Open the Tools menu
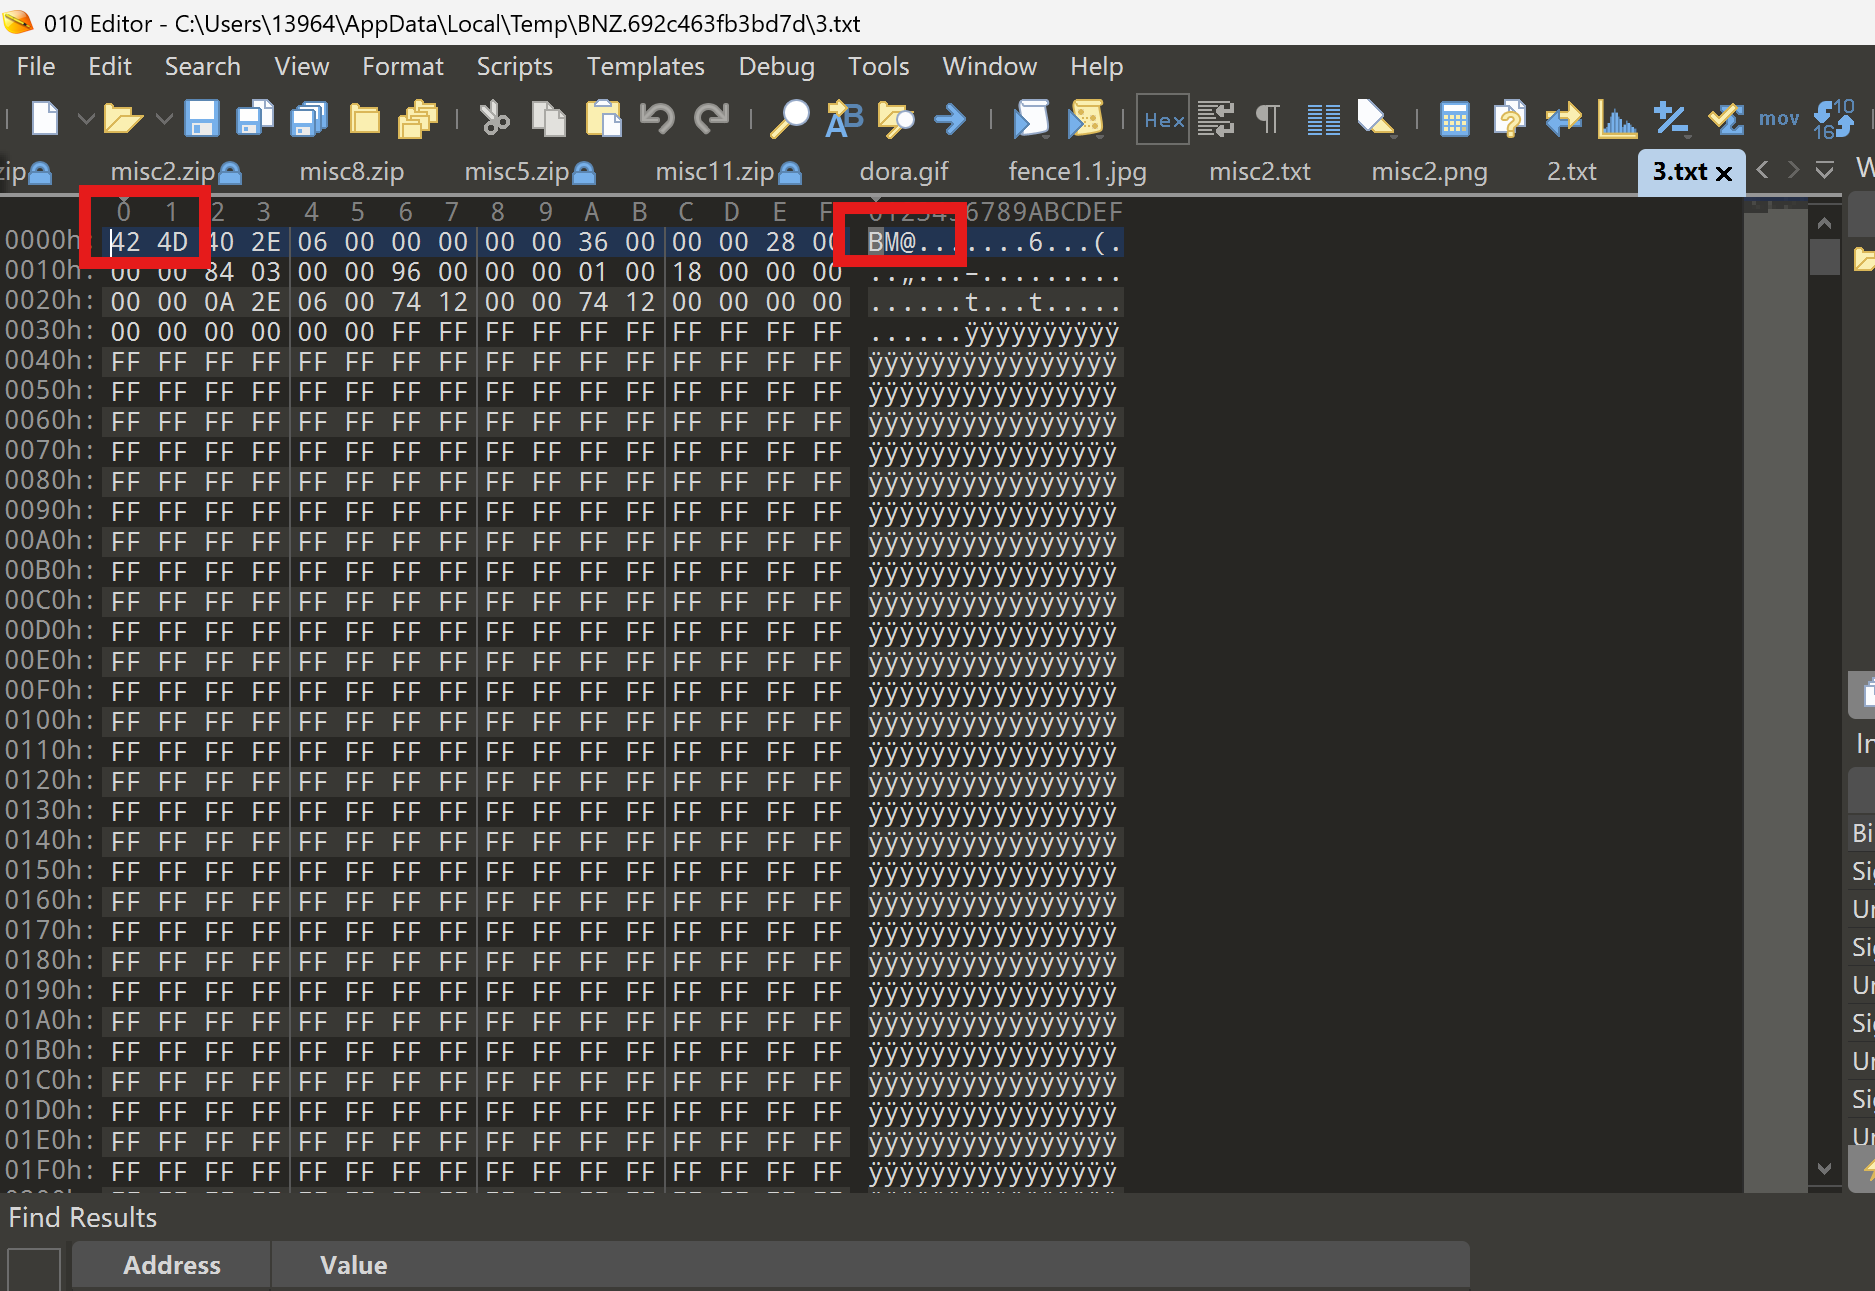This screenshot has height=1291, width=1875. [x=879, y=67]
